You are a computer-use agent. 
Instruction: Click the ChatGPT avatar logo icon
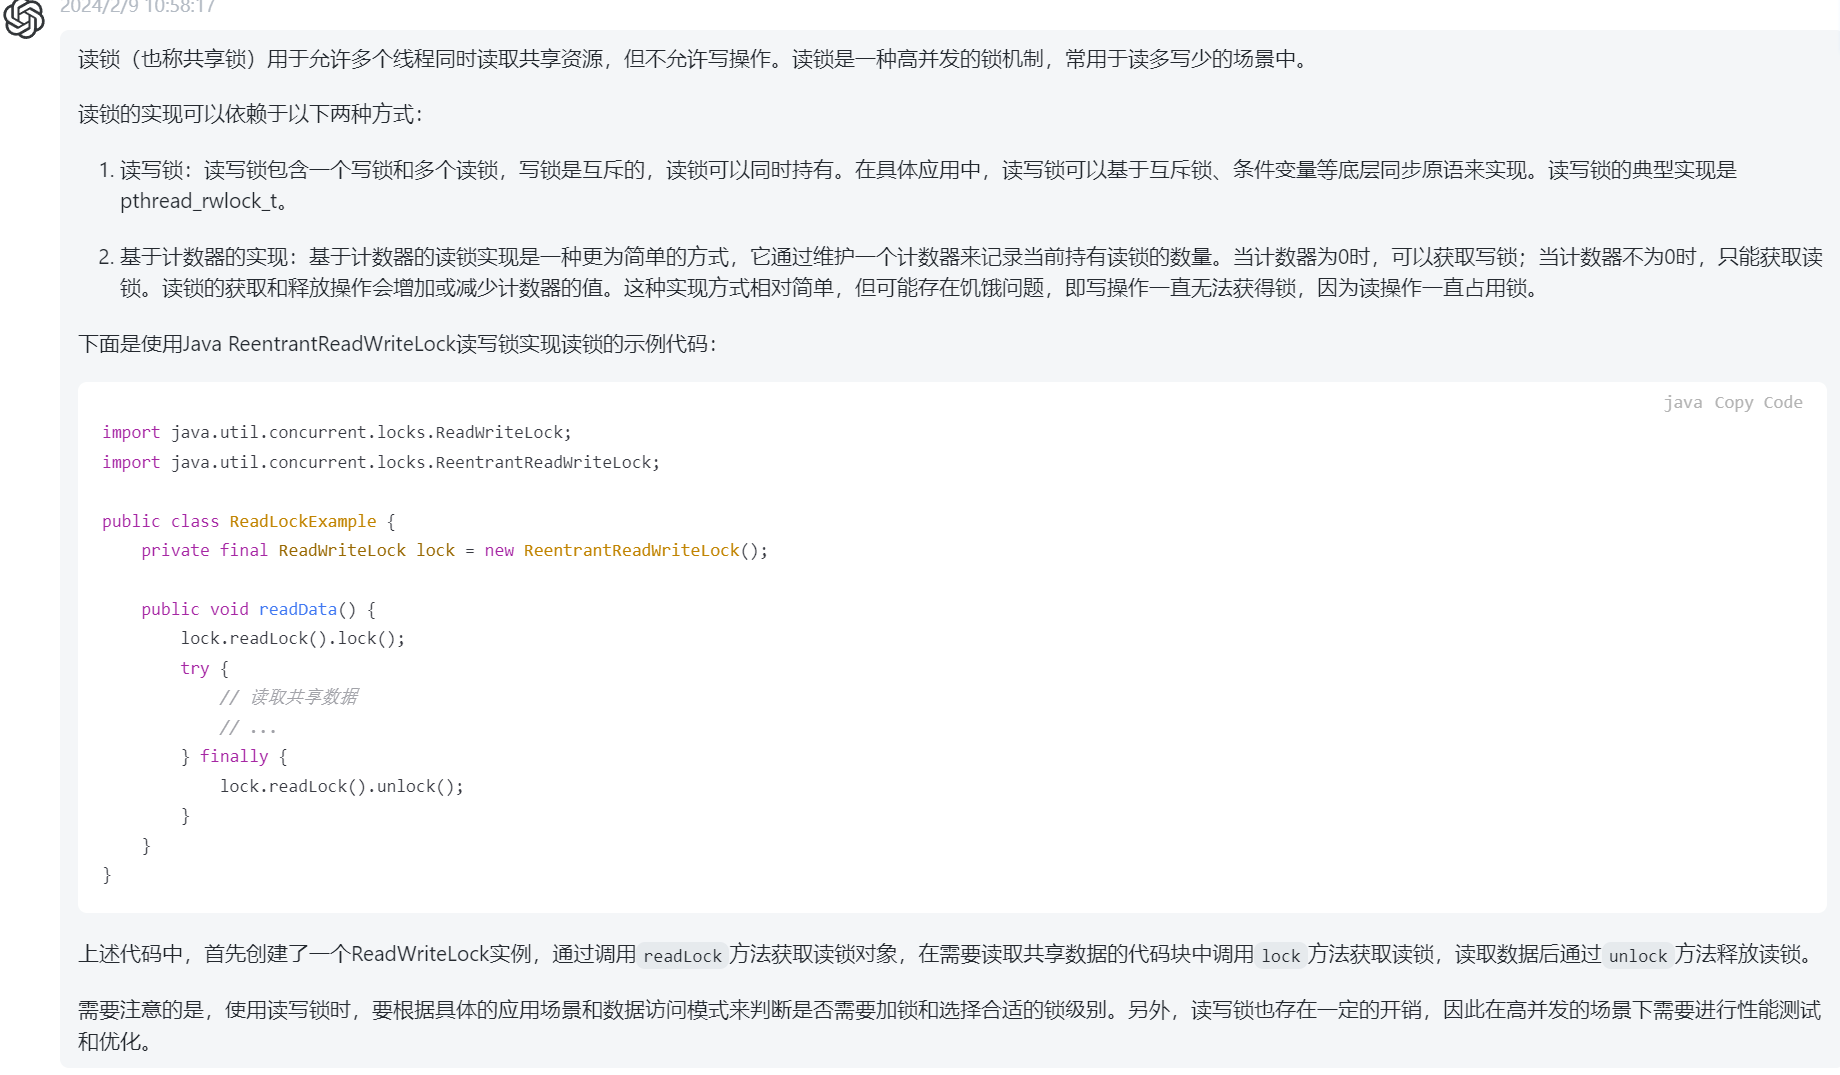point(24,18)
